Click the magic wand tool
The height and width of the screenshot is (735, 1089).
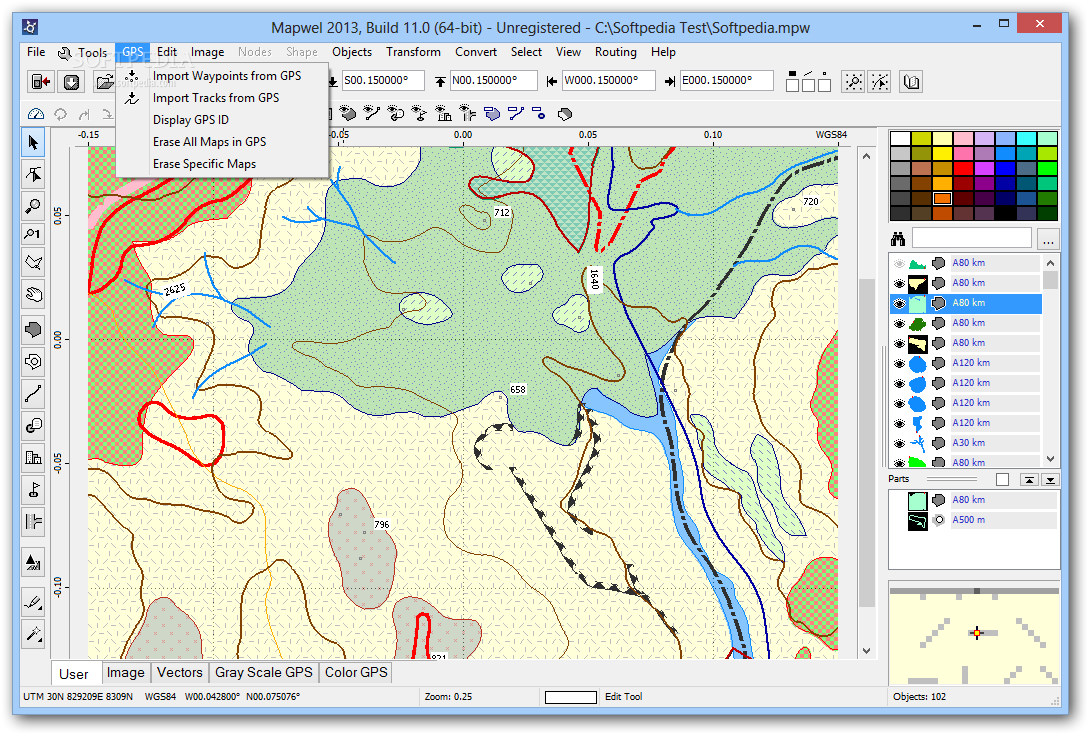tap(33, 634)
